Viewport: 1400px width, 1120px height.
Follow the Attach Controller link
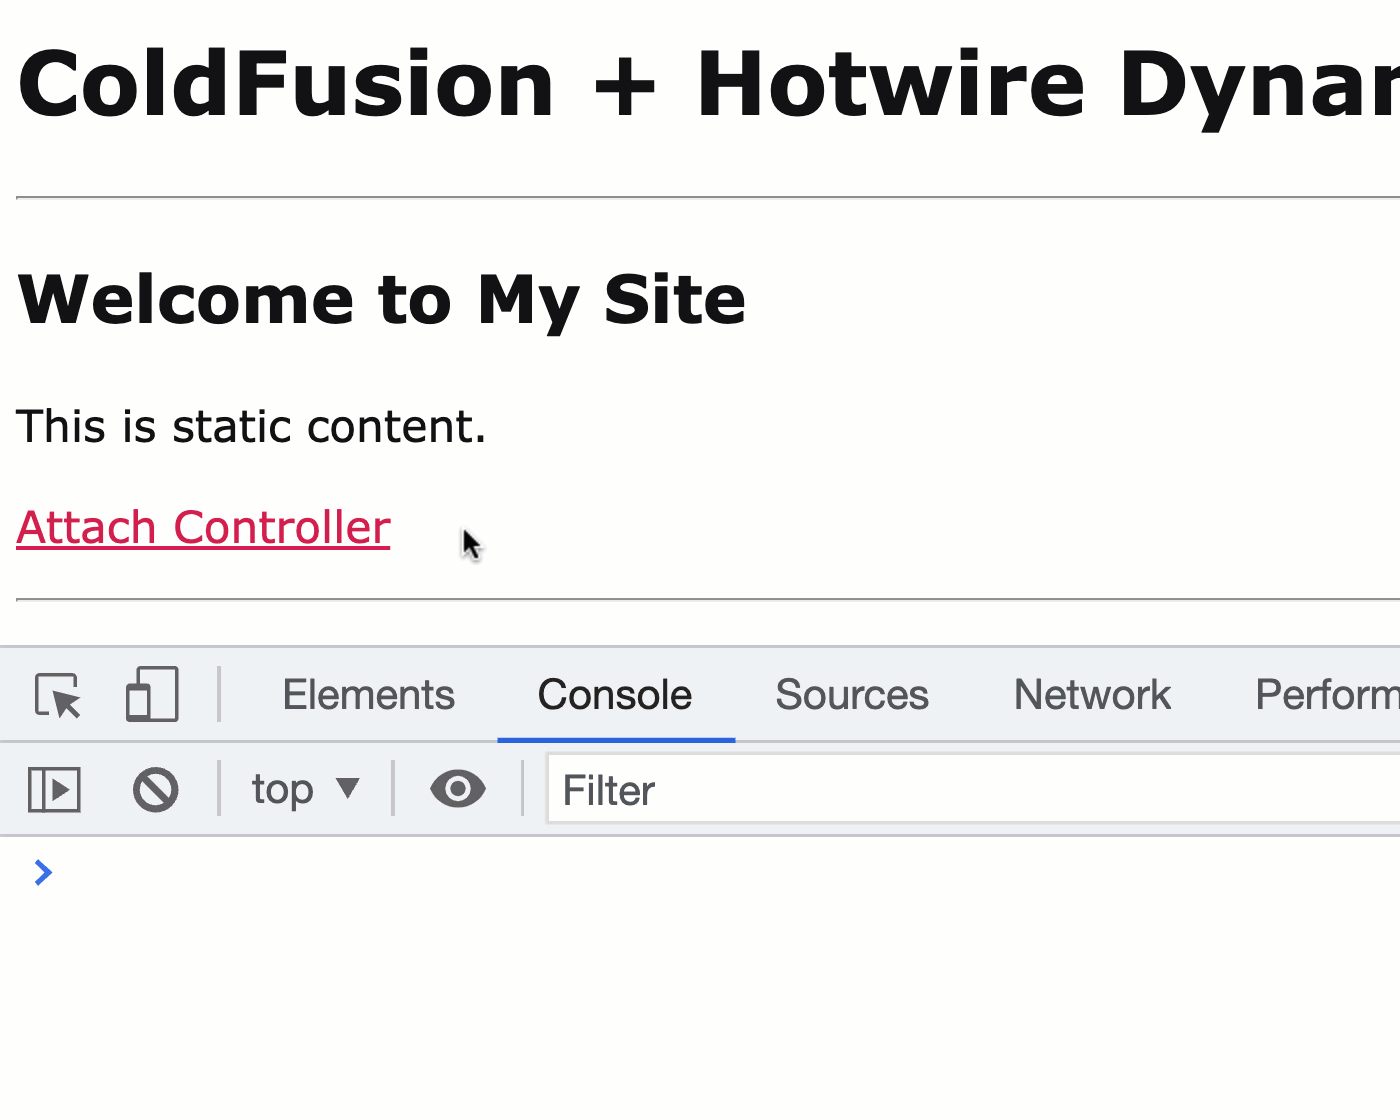(202, 527)
